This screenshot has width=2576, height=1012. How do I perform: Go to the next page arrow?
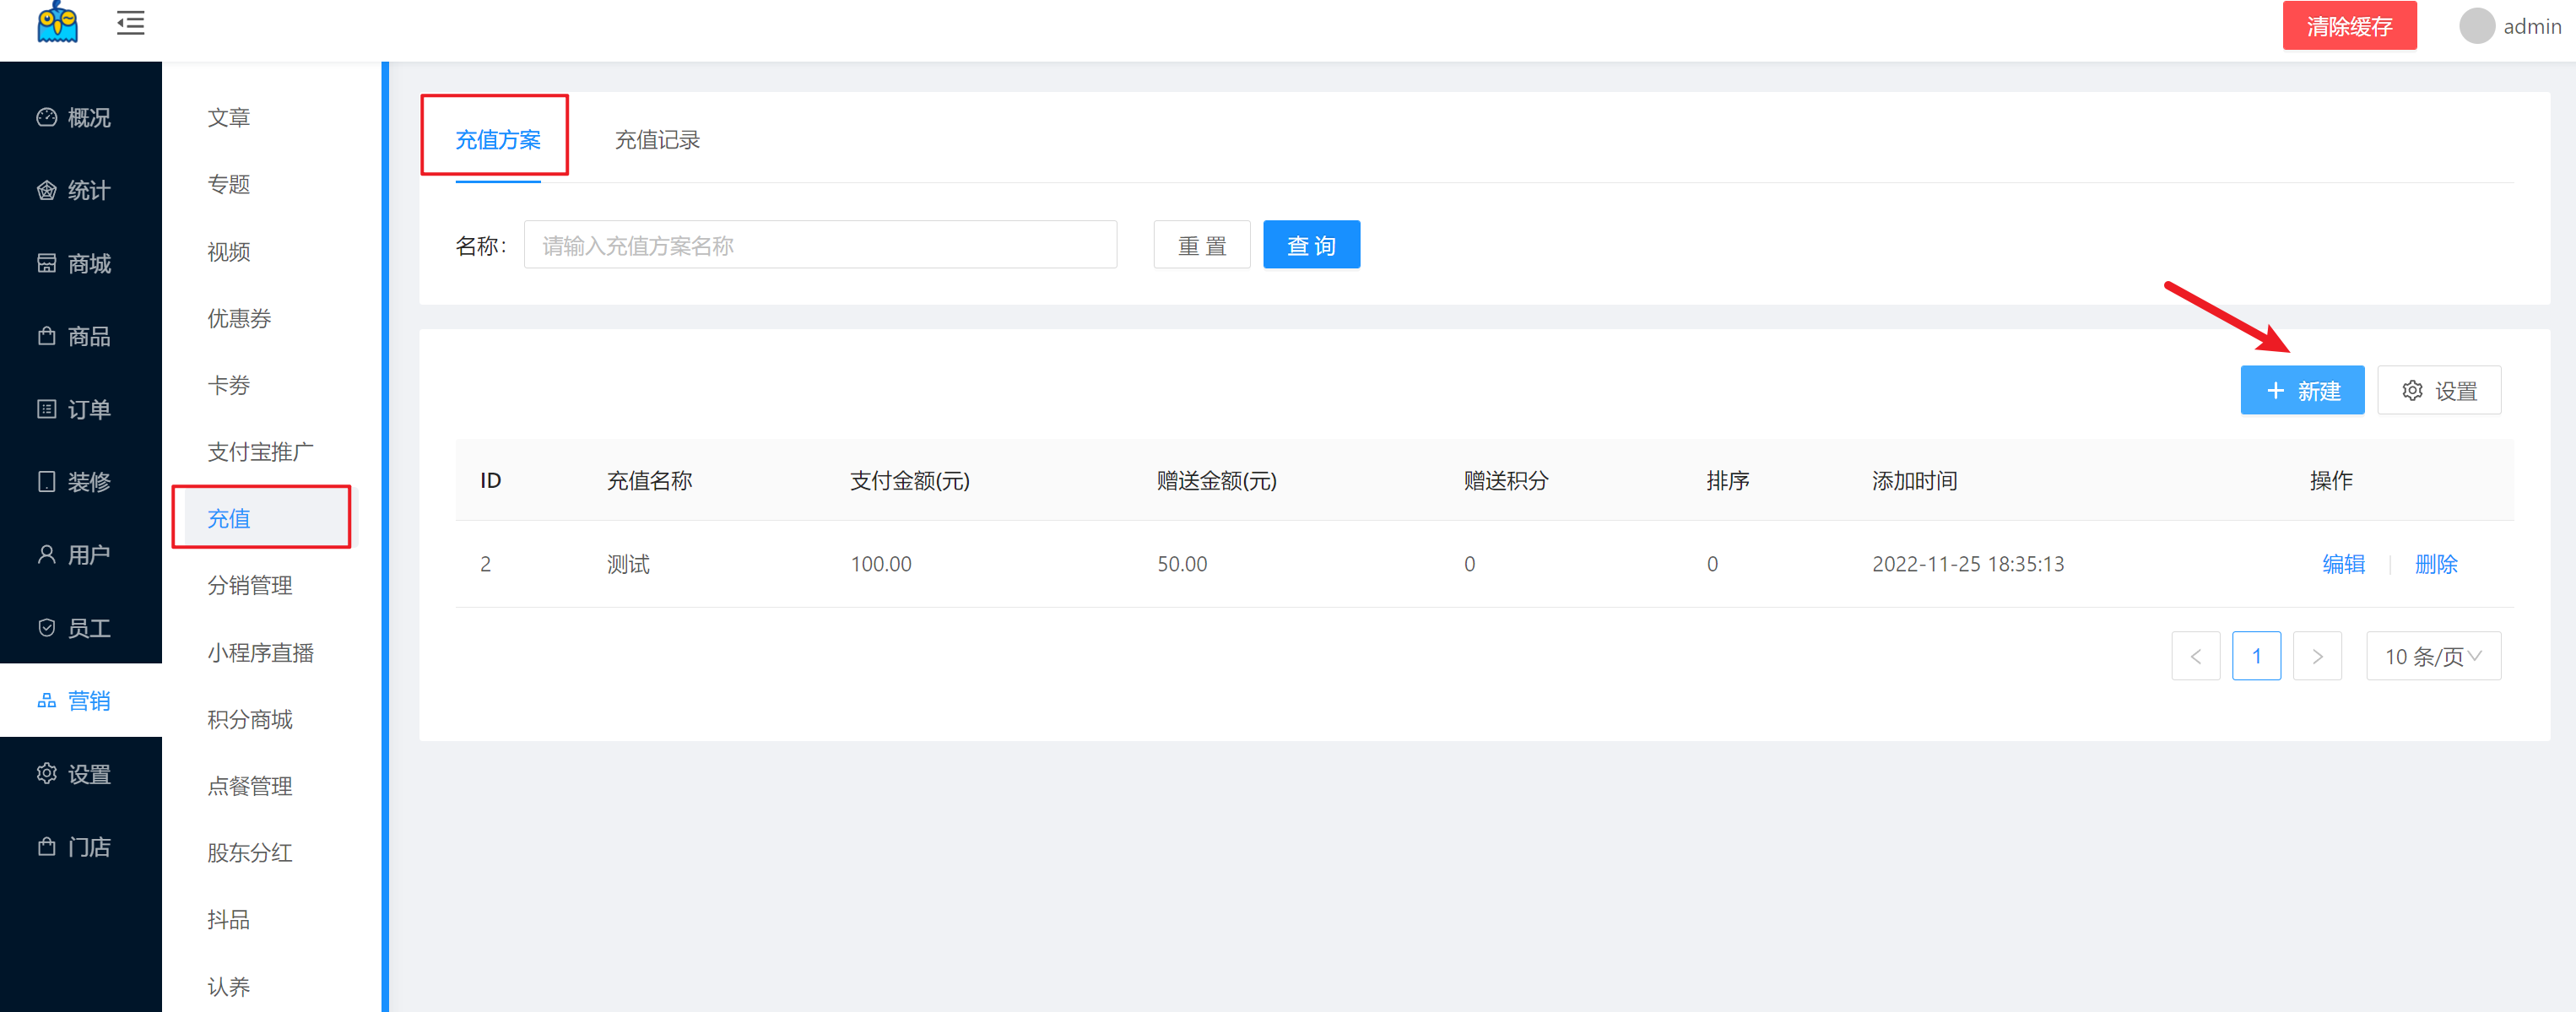coord(2316,656)
